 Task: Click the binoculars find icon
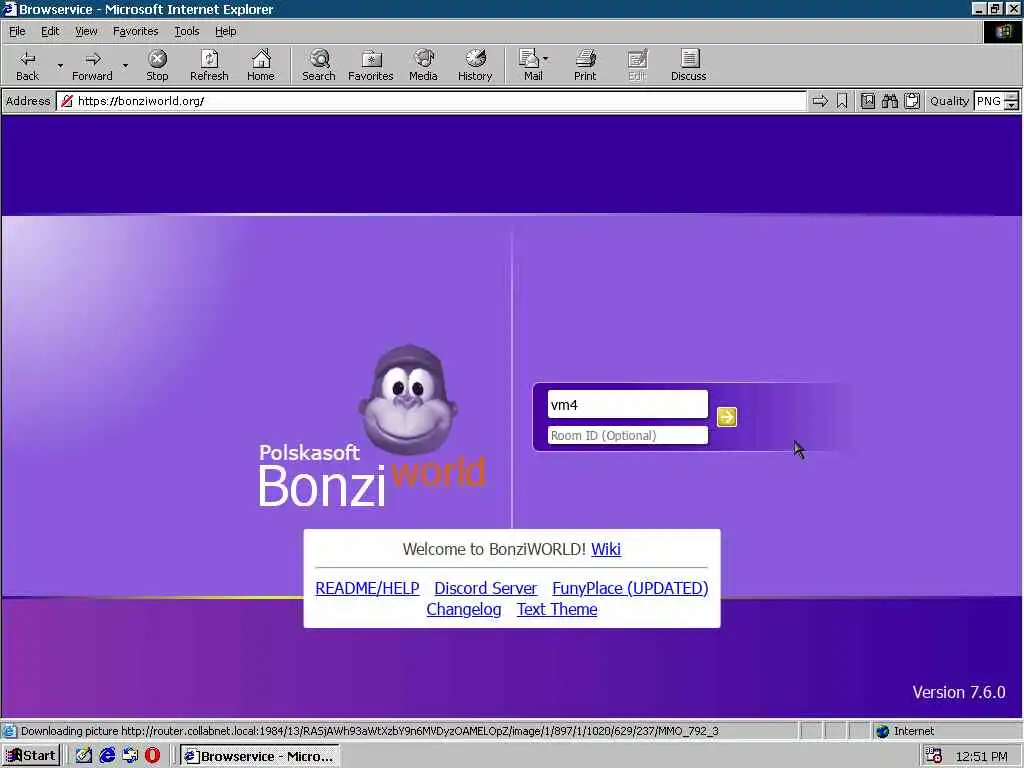[889, 101]
